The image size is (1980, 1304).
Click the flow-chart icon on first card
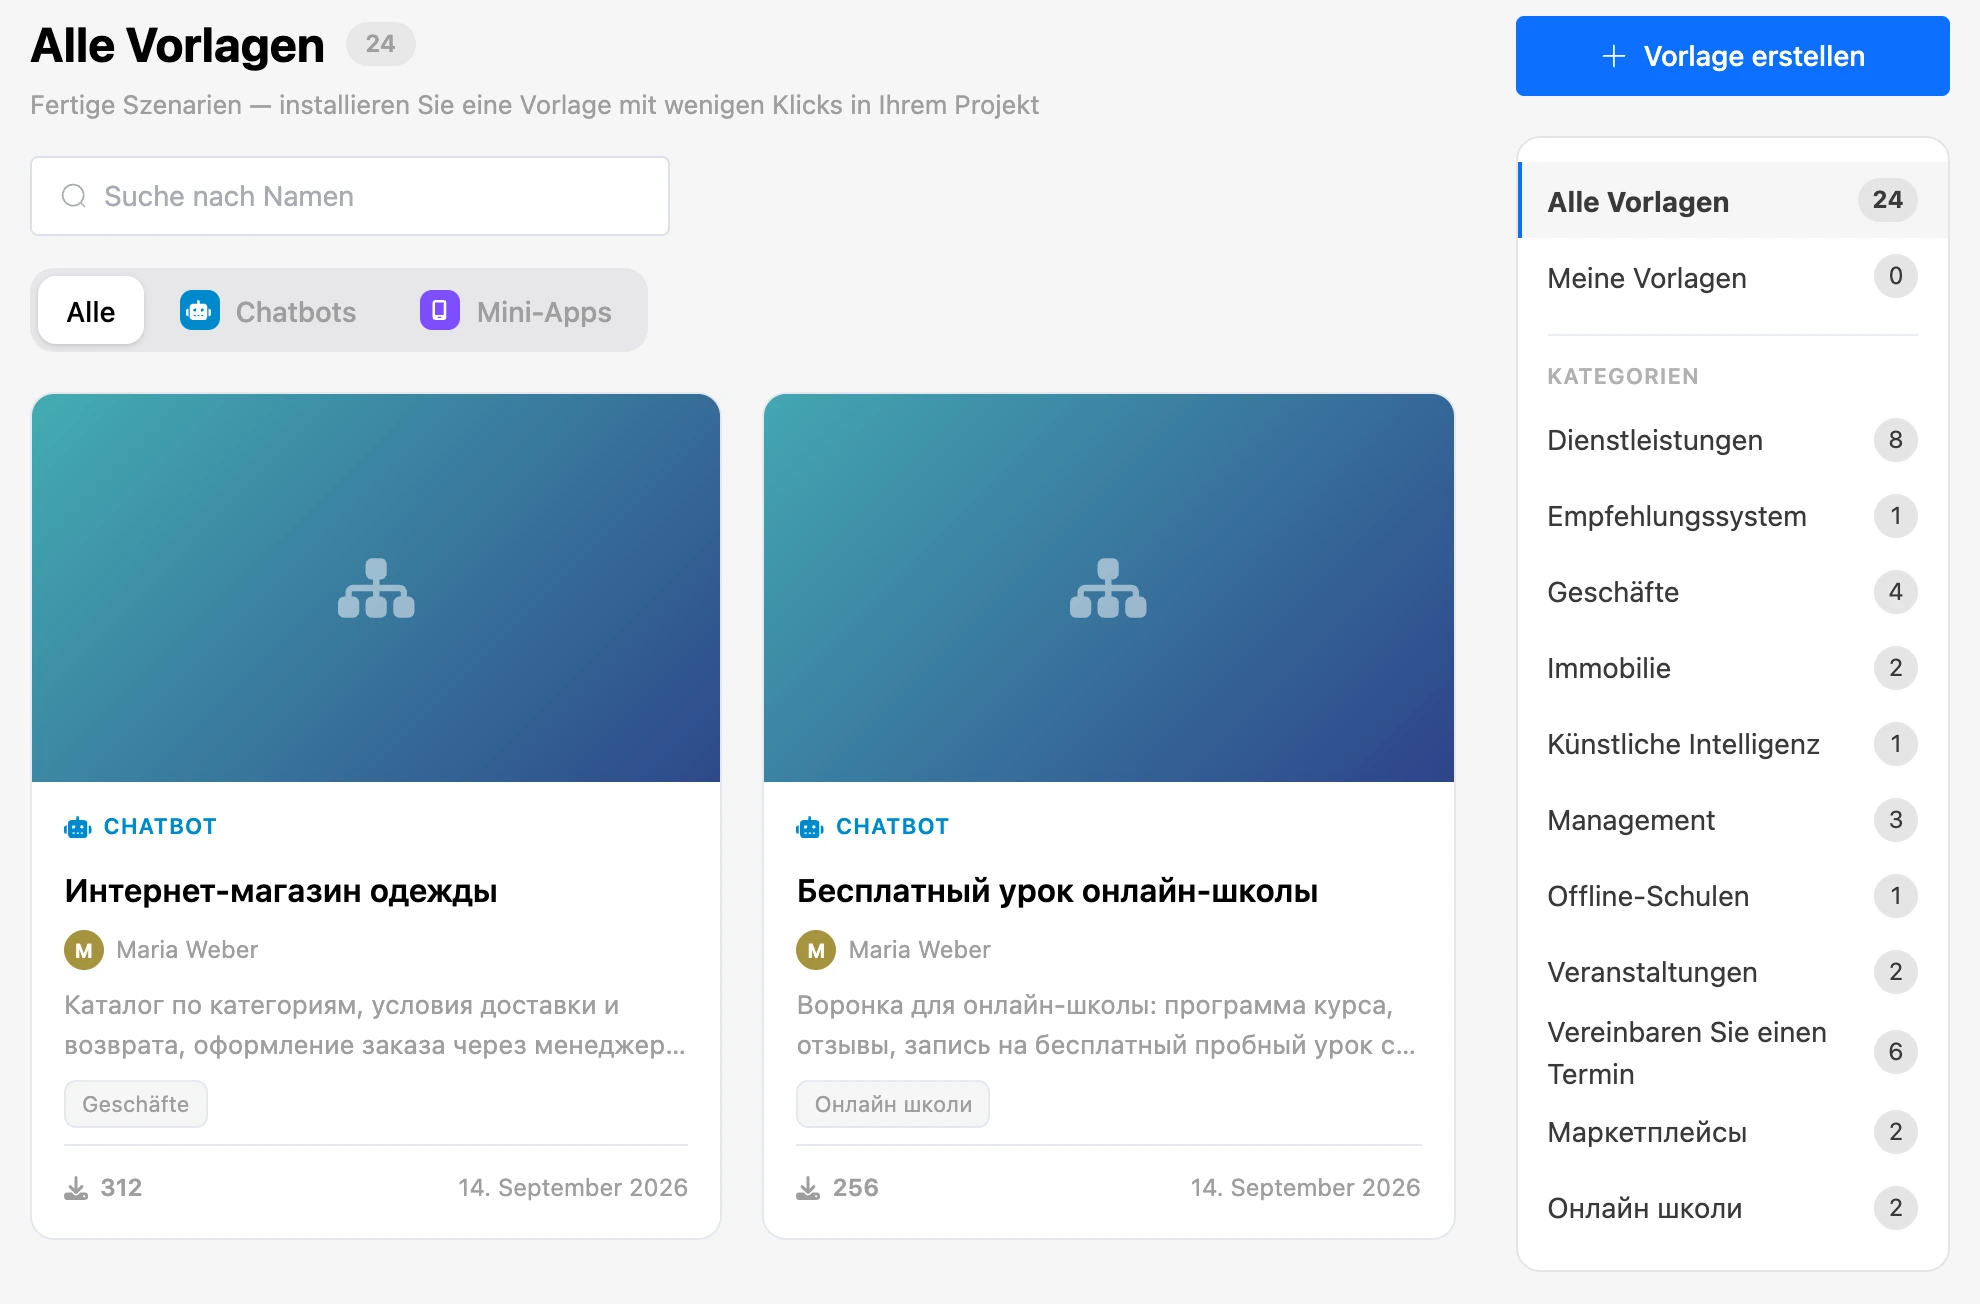click(x=376, y=588)
